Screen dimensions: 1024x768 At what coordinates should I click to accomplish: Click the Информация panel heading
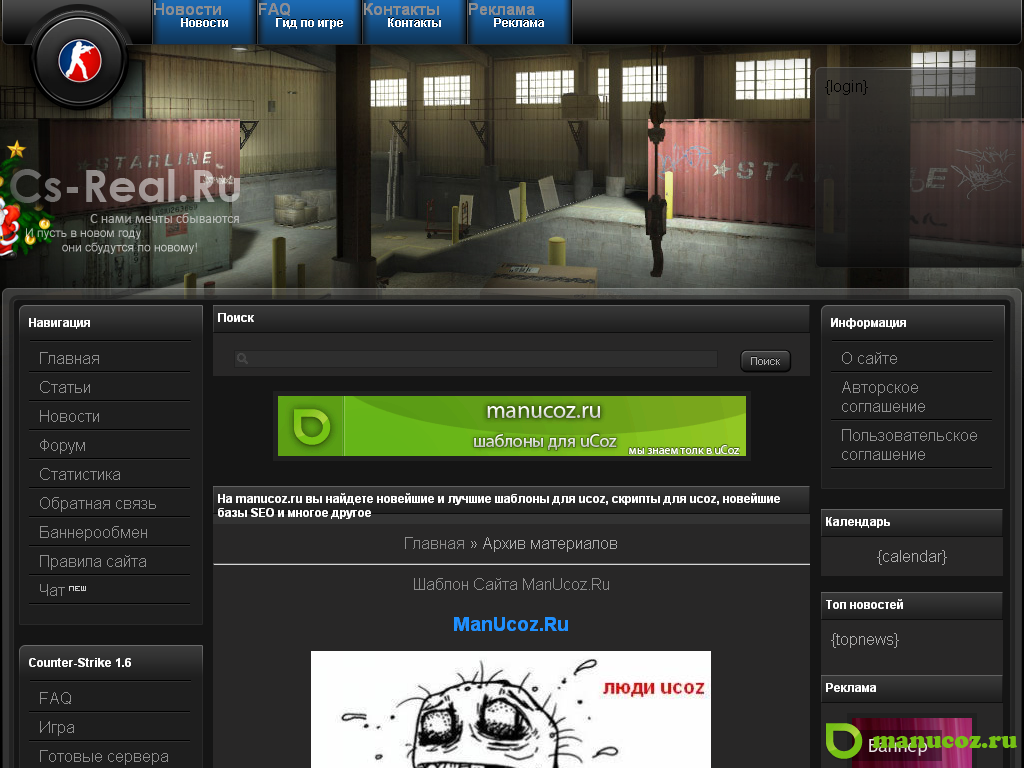pos(868,323)
